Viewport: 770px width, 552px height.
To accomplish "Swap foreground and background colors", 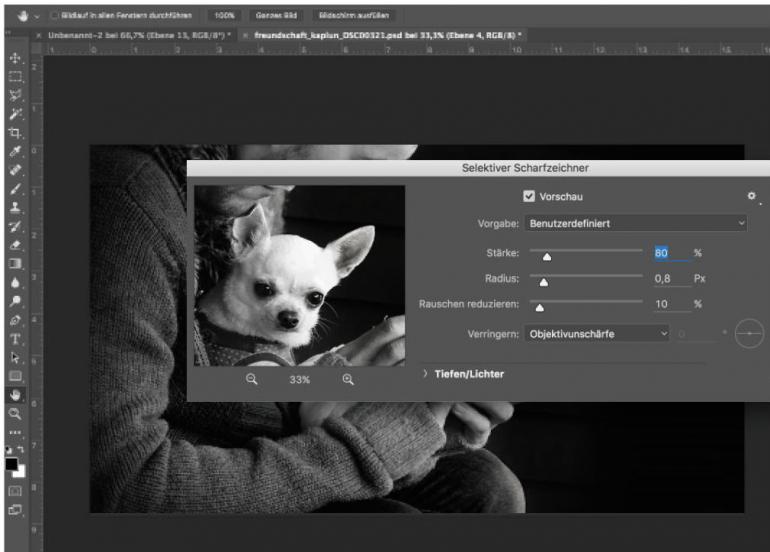I will pyautogui.click(x=21, y=449).
